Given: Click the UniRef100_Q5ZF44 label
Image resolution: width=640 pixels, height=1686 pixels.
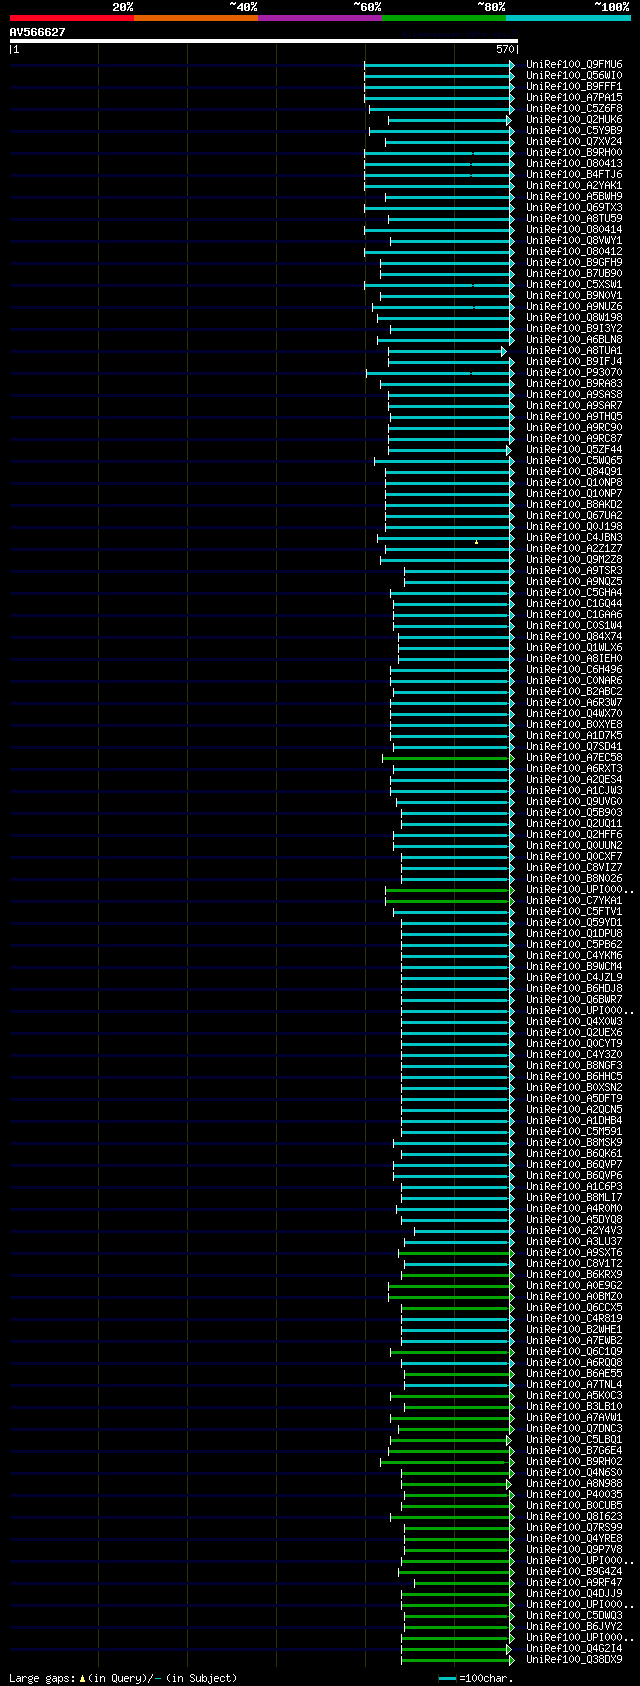Looking at the screenshot, I should tap(574, 449).
